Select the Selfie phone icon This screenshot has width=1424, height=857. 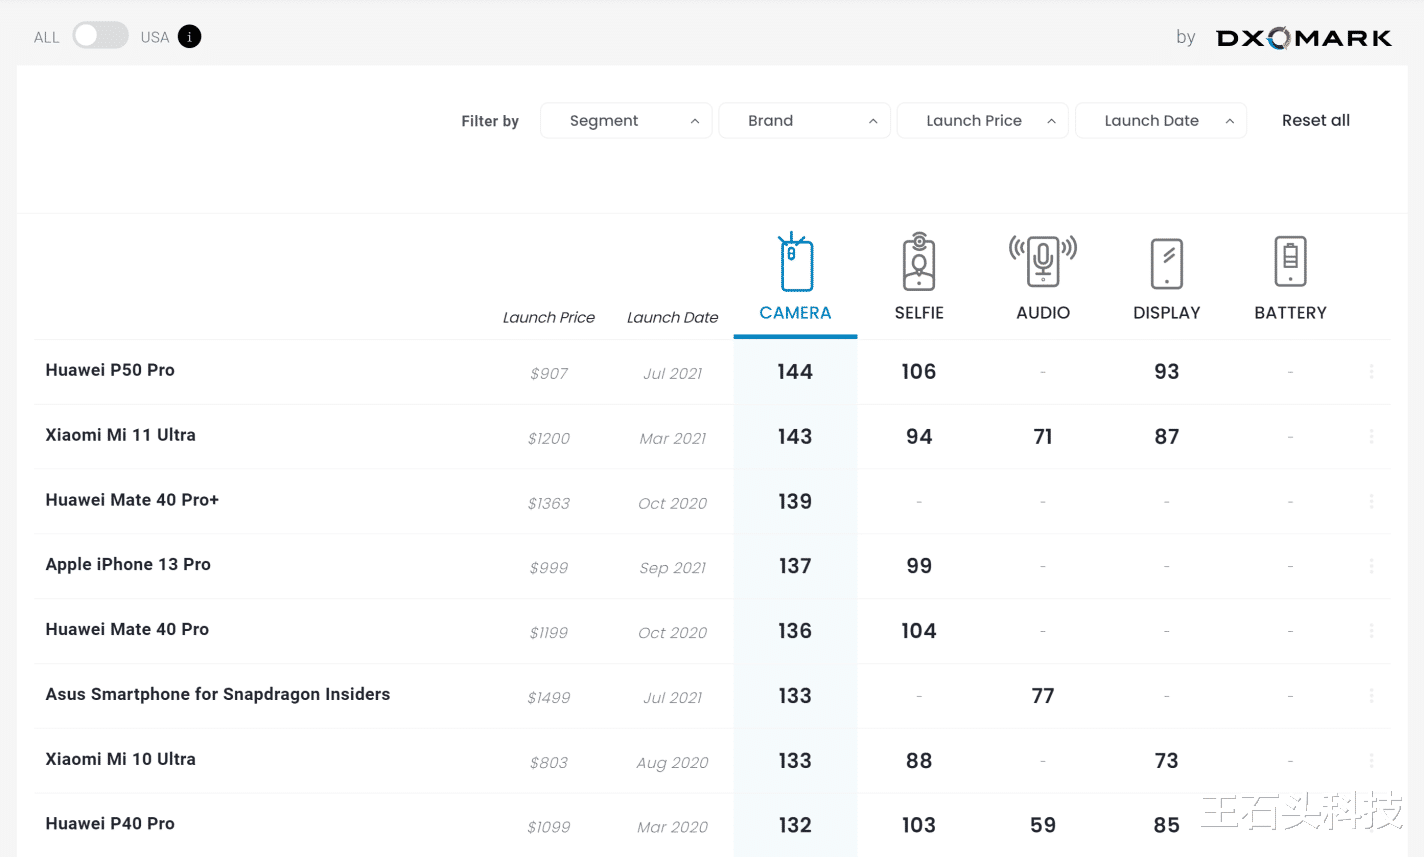coord(919,261)
